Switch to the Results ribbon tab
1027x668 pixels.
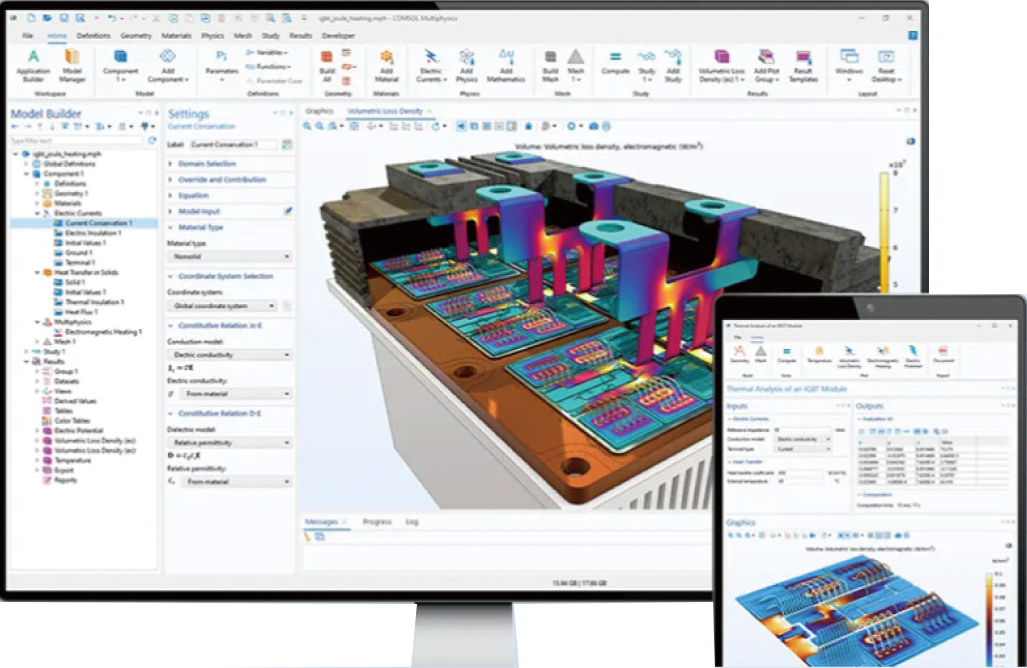[x=301, y=35]
